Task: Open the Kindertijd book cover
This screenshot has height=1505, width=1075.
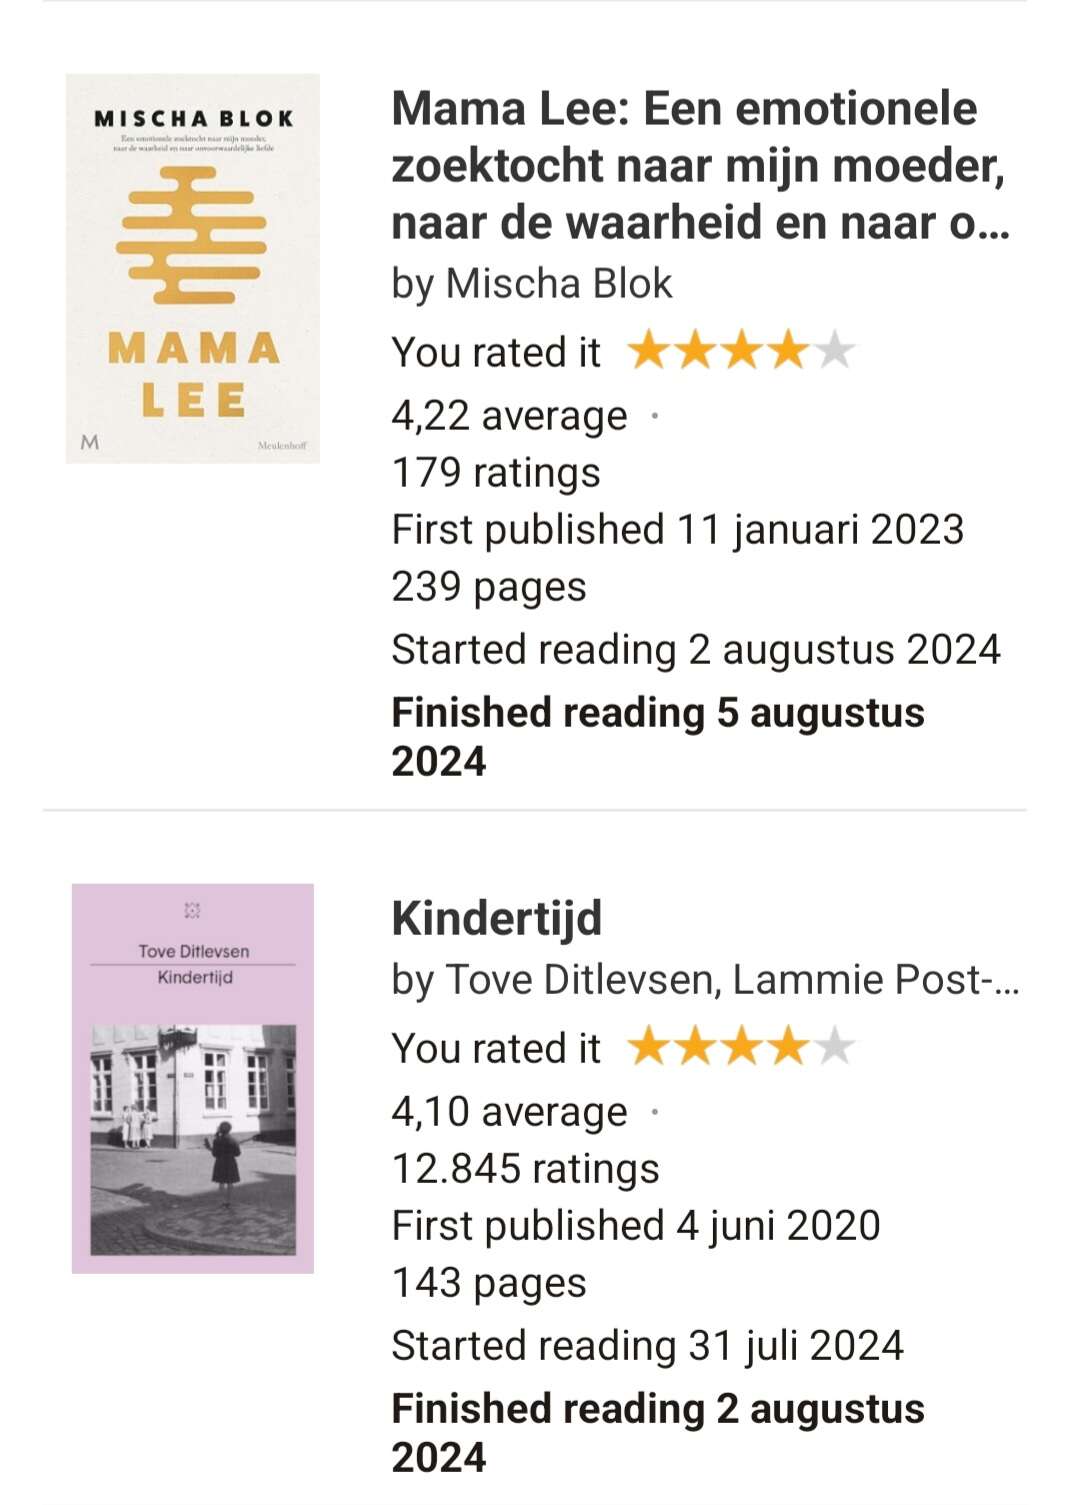Action: 193,1078
